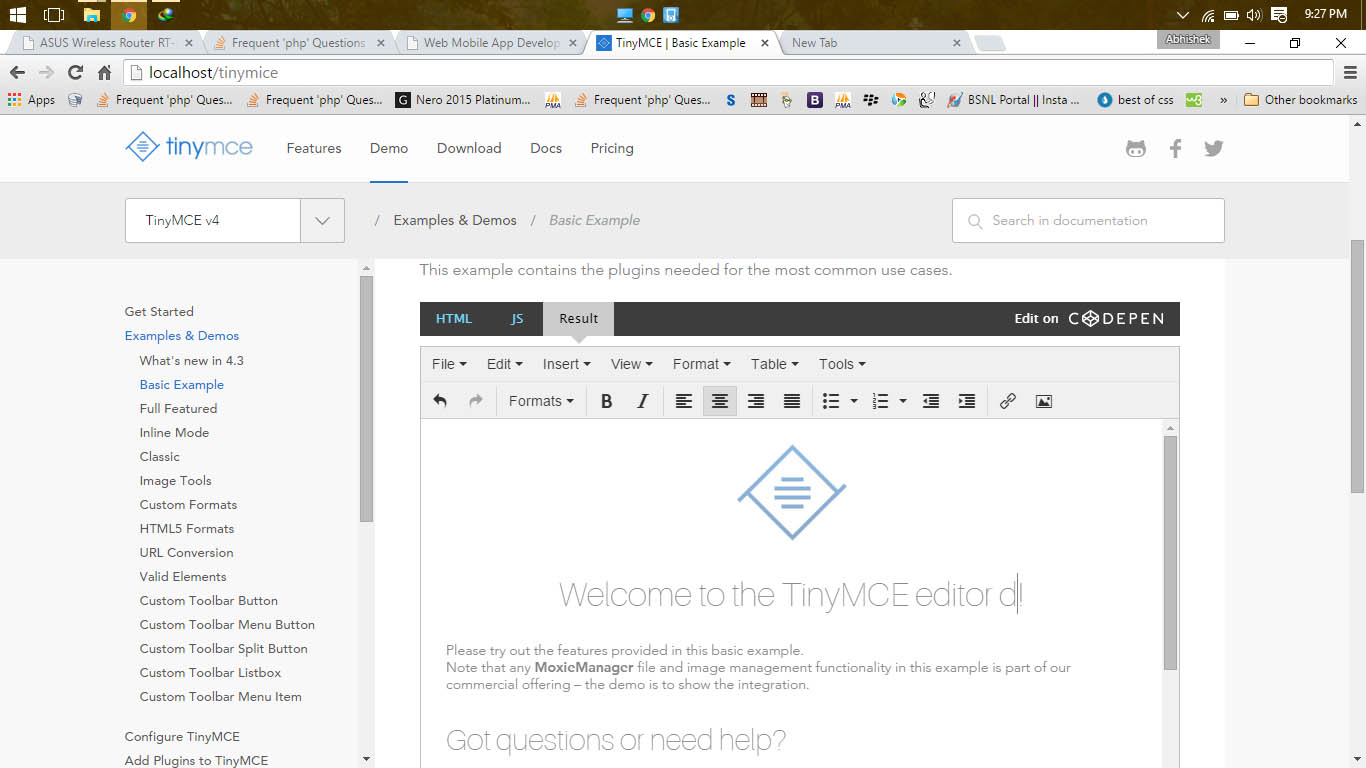
Task: Click the TinyMCE logo
Action: click(189, 148)
